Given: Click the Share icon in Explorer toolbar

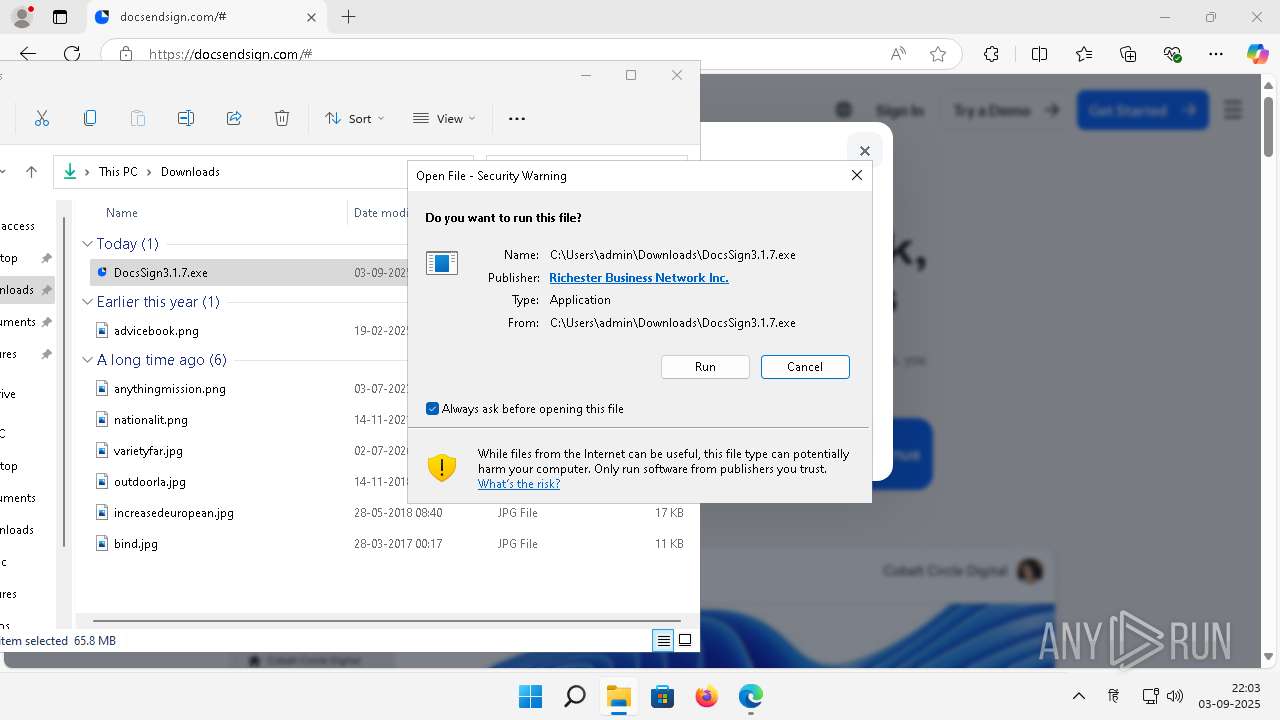Looking at the screenshot, I should click(x=234, y=118).
